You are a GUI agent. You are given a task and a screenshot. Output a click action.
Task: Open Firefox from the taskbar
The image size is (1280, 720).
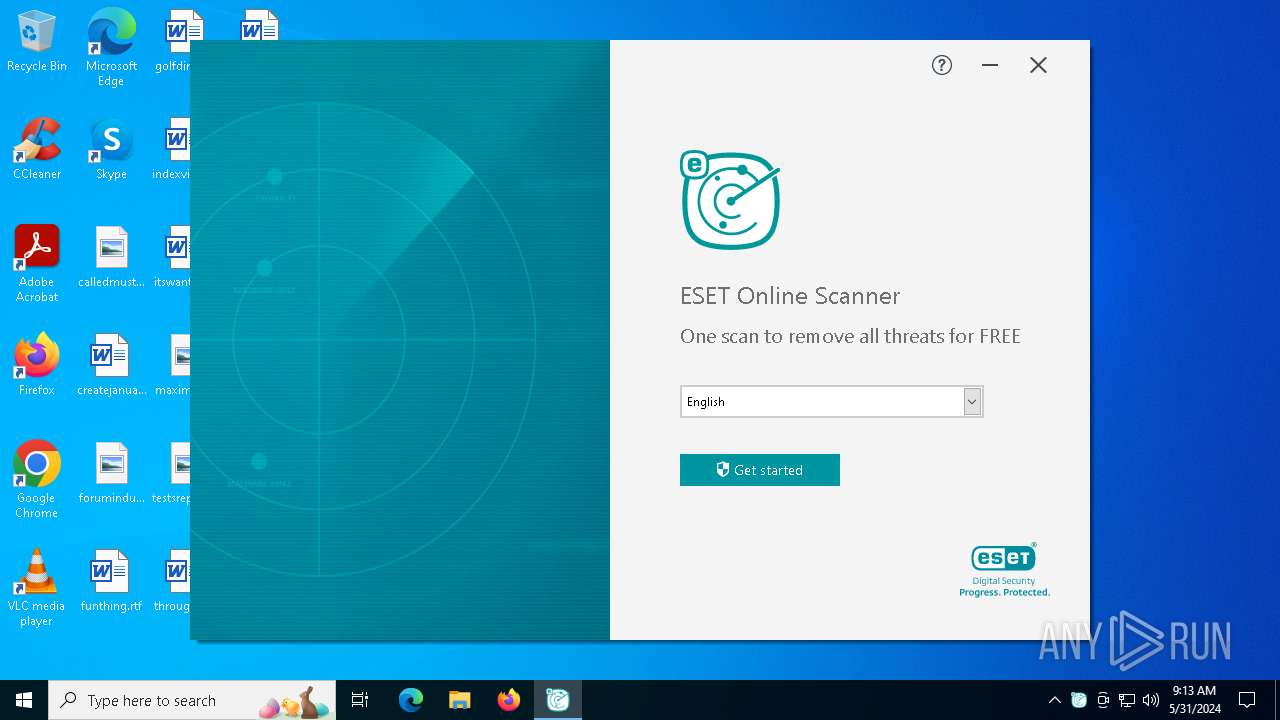coord(509,700)
